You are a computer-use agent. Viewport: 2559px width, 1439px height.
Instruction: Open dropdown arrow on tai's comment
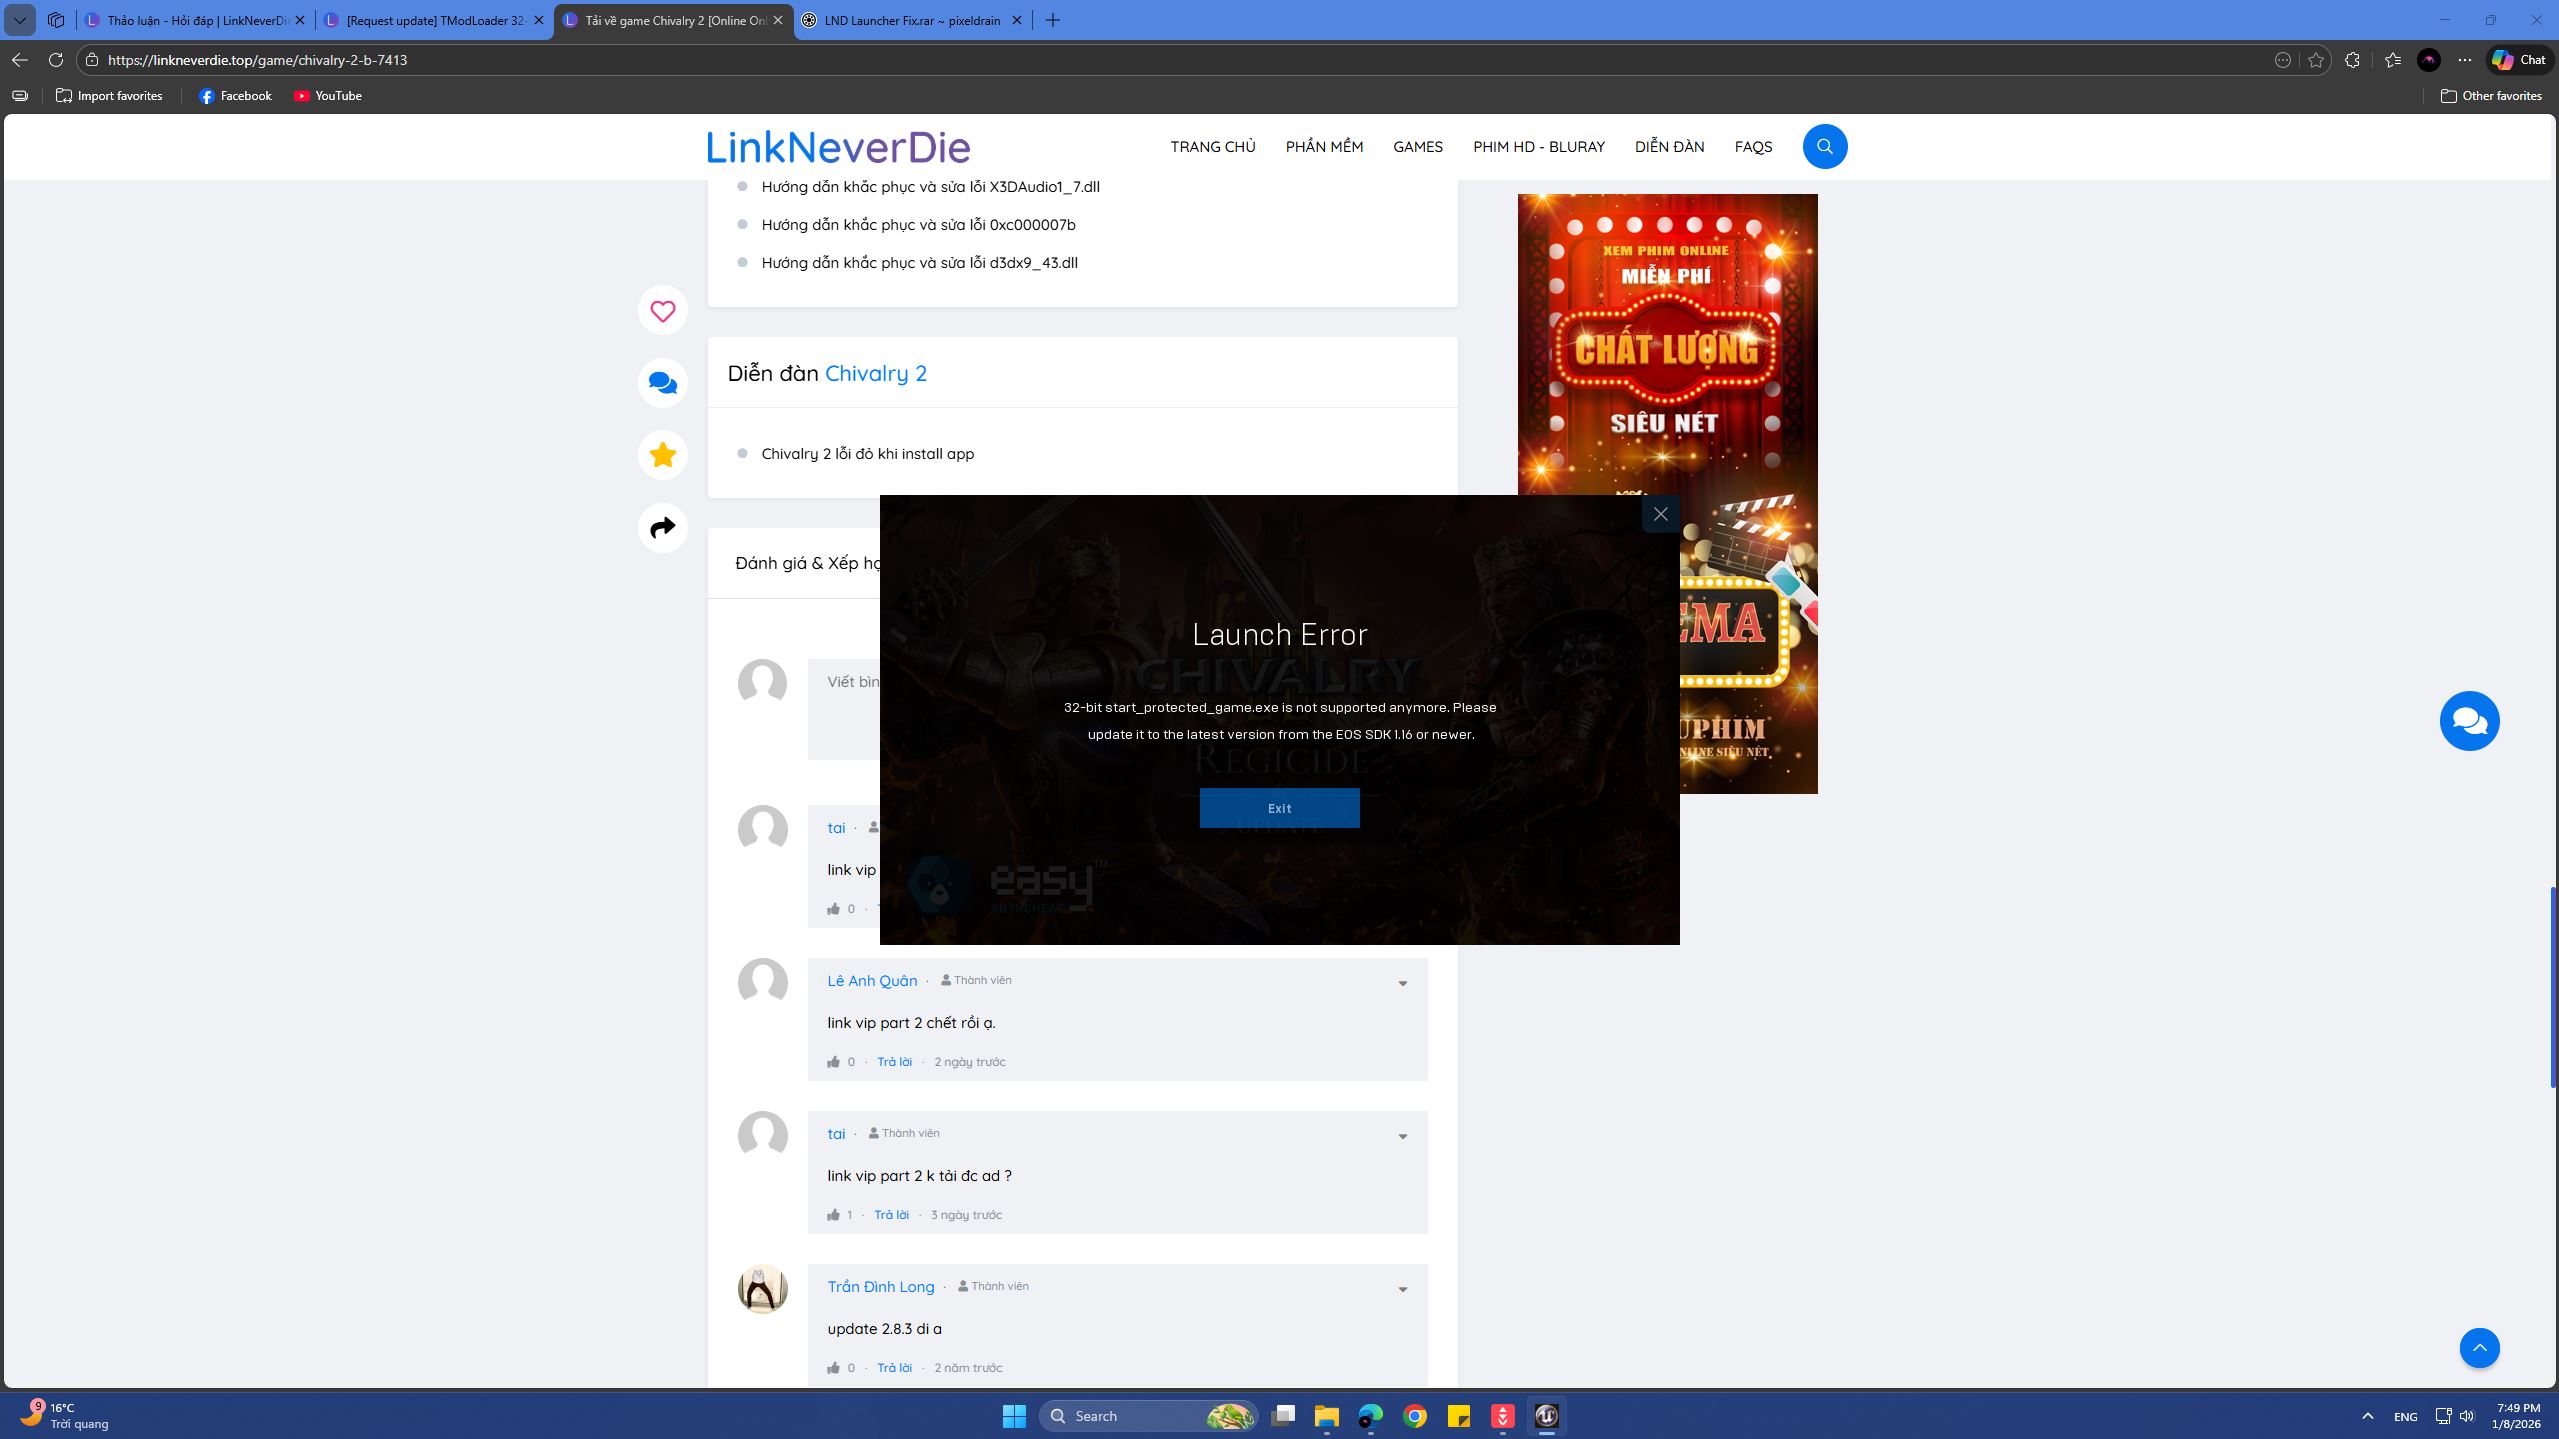point(1402,1137)
